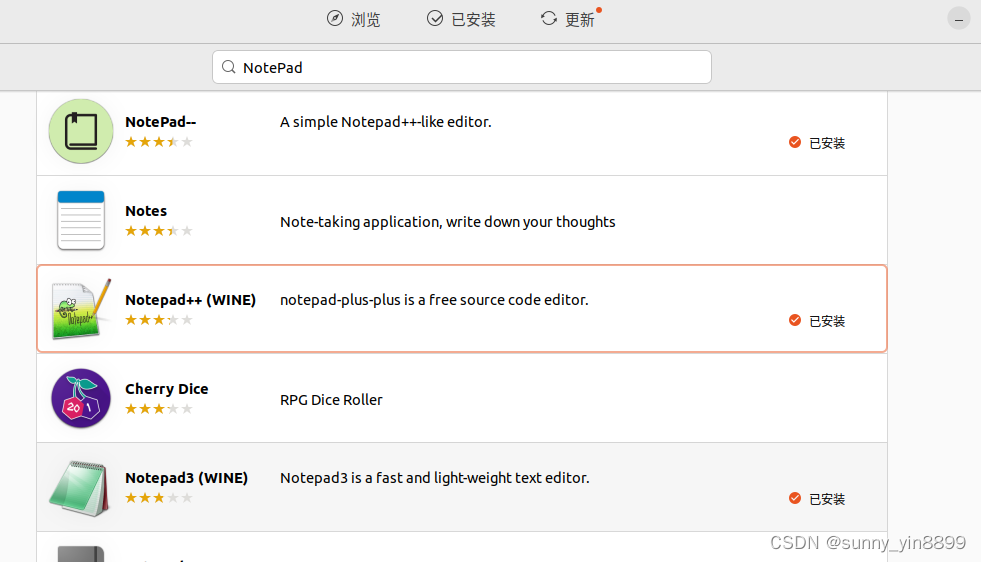The width and height of the screenshot is (981, 562).
Task: Click 'notepad-plus-plus is a free source code editor.'
Action: pyautogui.click(x=434, y=300)
